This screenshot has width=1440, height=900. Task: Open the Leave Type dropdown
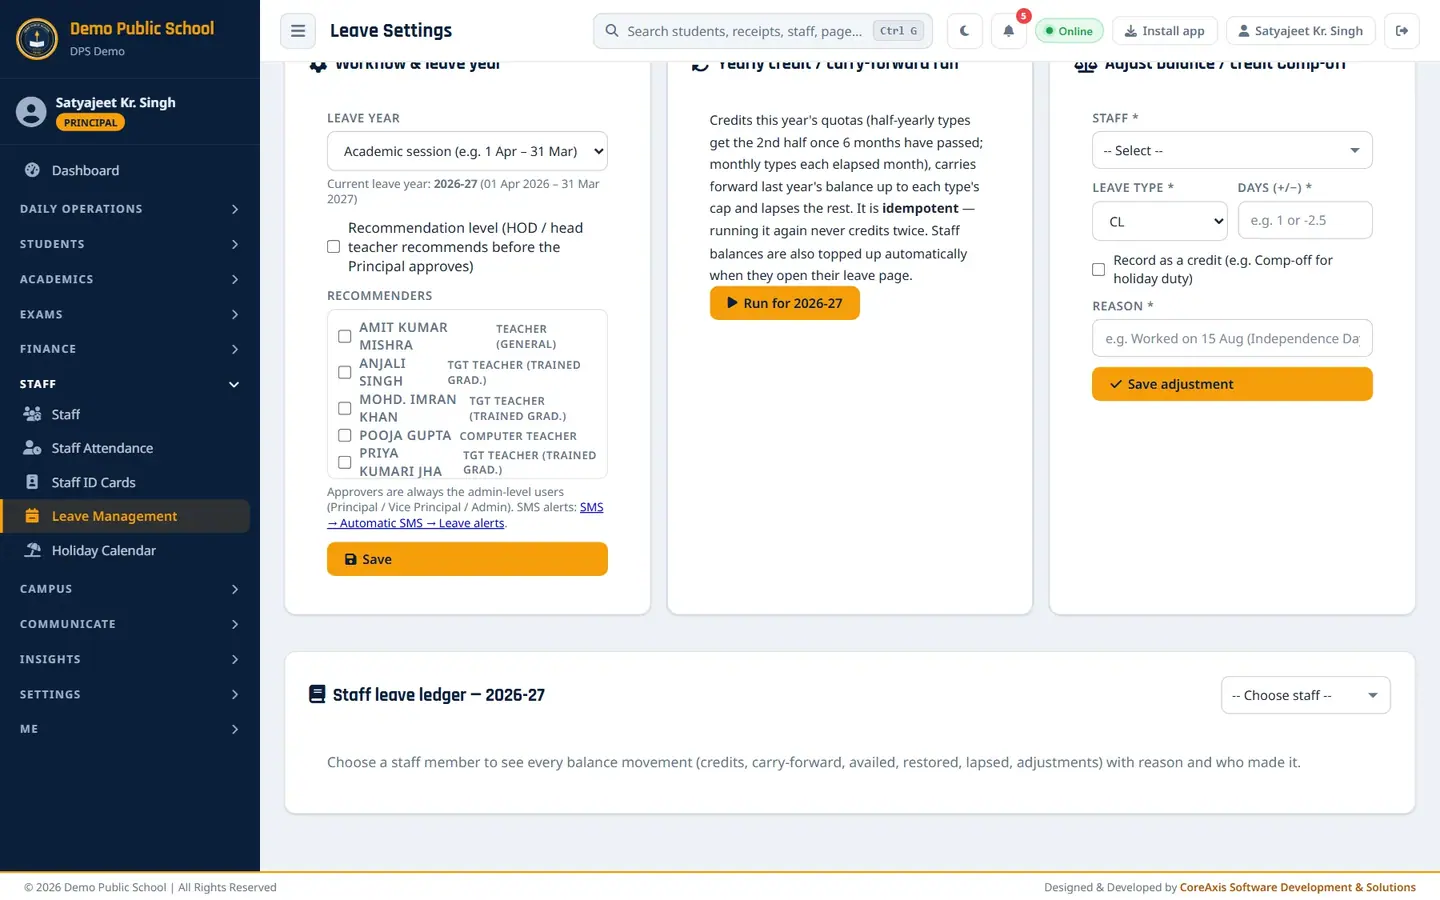[x=1160, y=221]
